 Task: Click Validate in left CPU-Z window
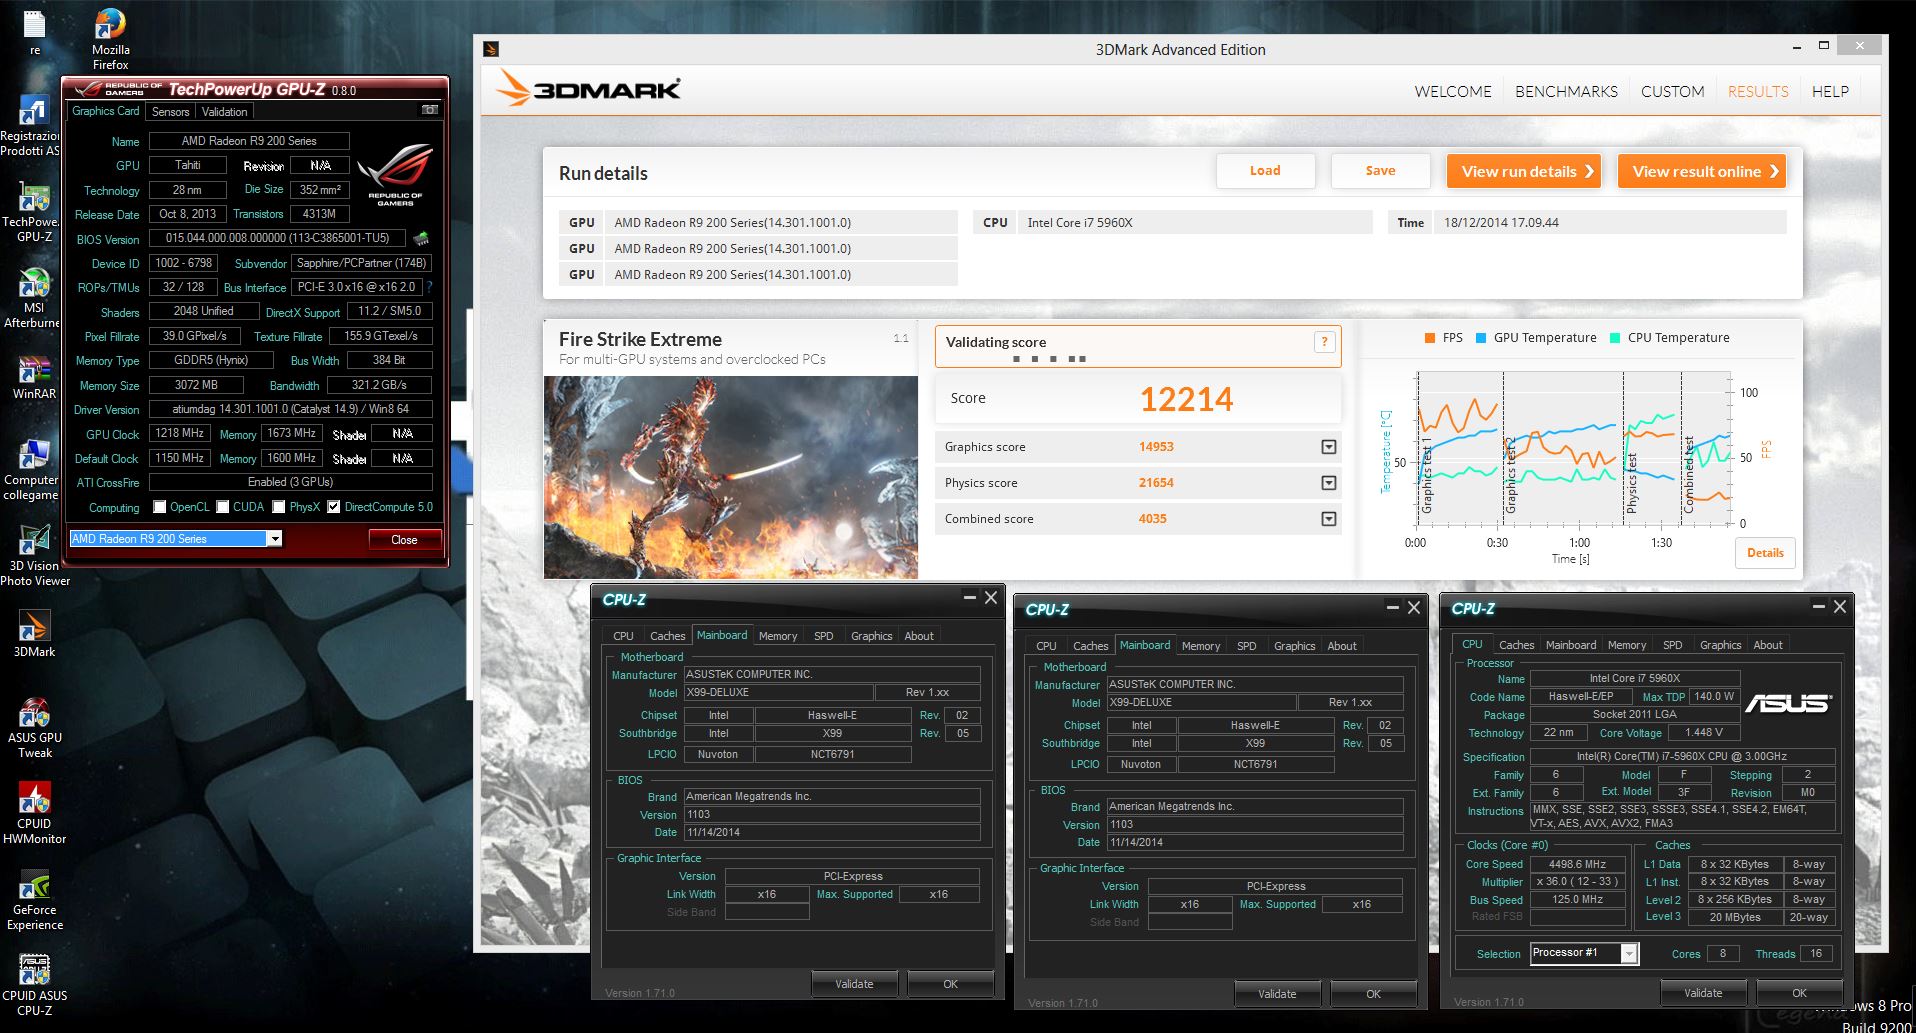(854, 984)
